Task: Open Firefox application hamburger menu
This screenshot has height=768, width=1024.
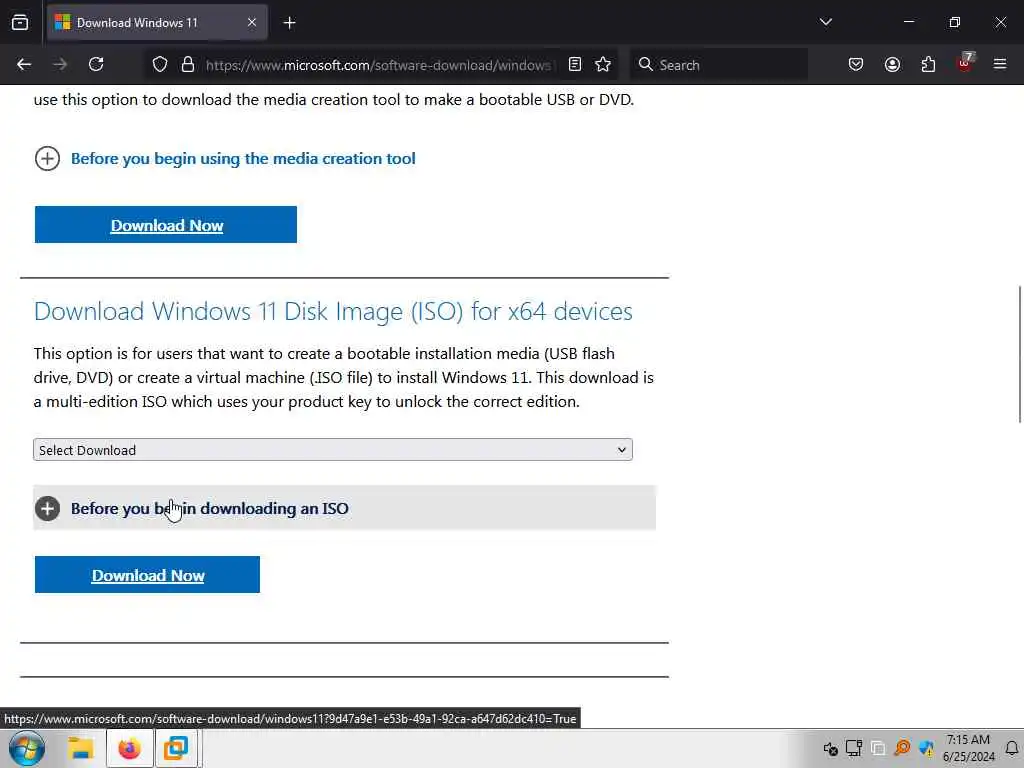Action: pyautogui.click(x=1000, y=64)
